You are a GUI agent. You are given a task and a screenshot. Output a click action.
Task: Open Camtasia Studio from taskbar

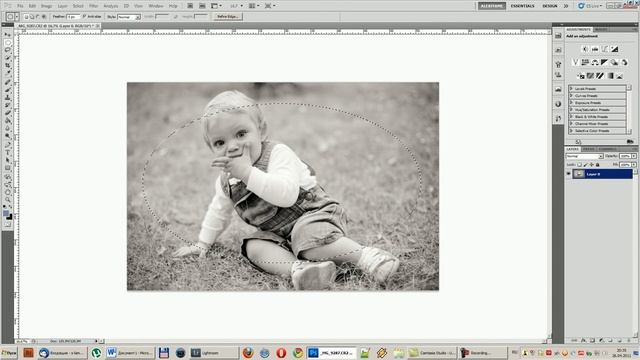click(433, 353)
